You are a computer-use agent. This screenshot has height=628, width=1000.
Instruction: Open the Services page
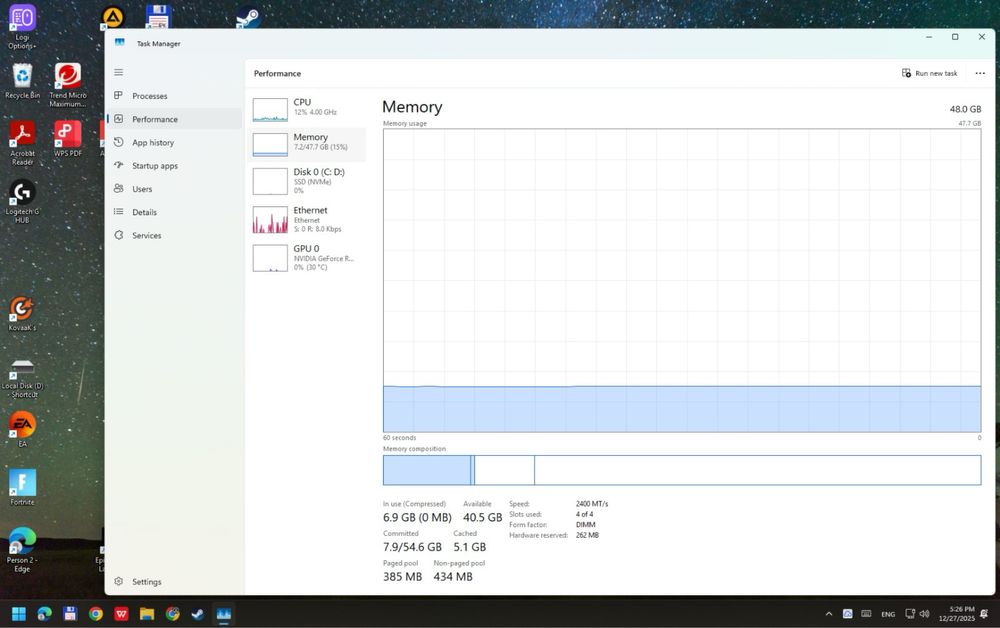(x=173, y=235)
